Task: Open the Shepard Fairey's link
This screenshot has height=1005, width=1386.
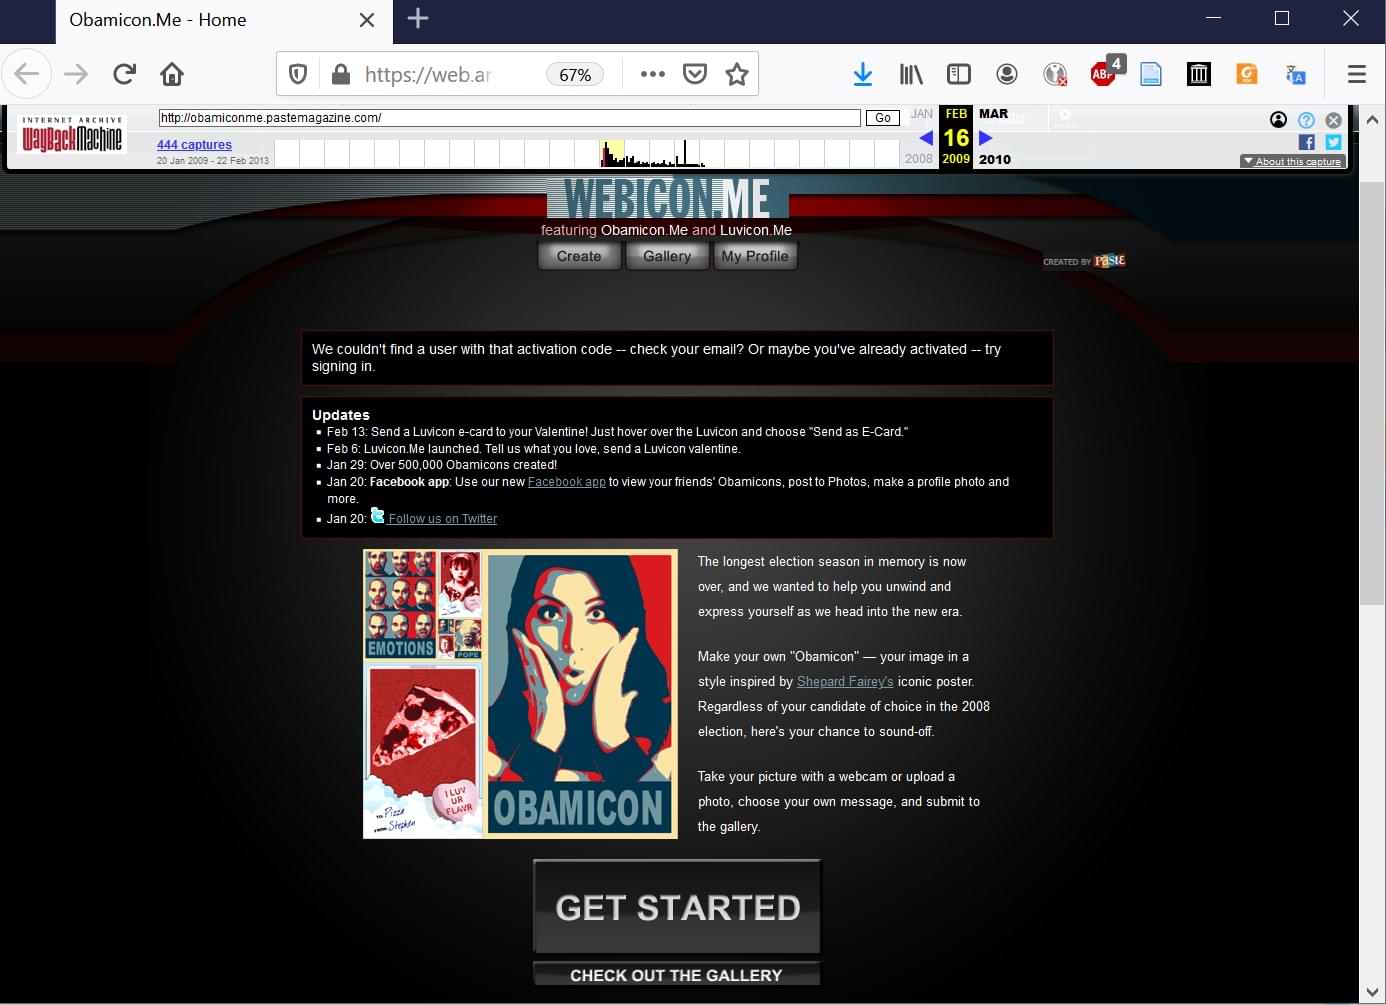Action: click(845, 682)
